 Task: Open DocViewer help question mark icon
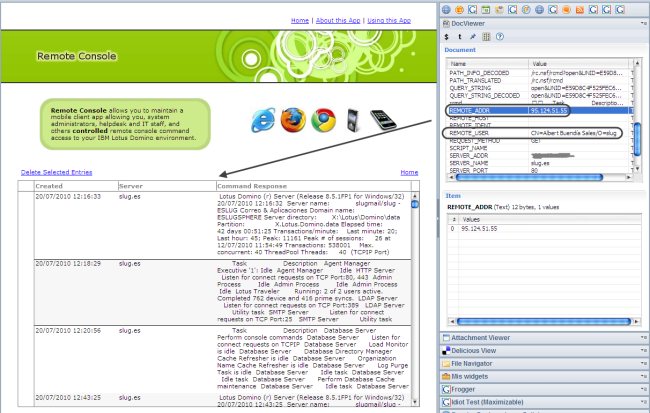[500, 37]
